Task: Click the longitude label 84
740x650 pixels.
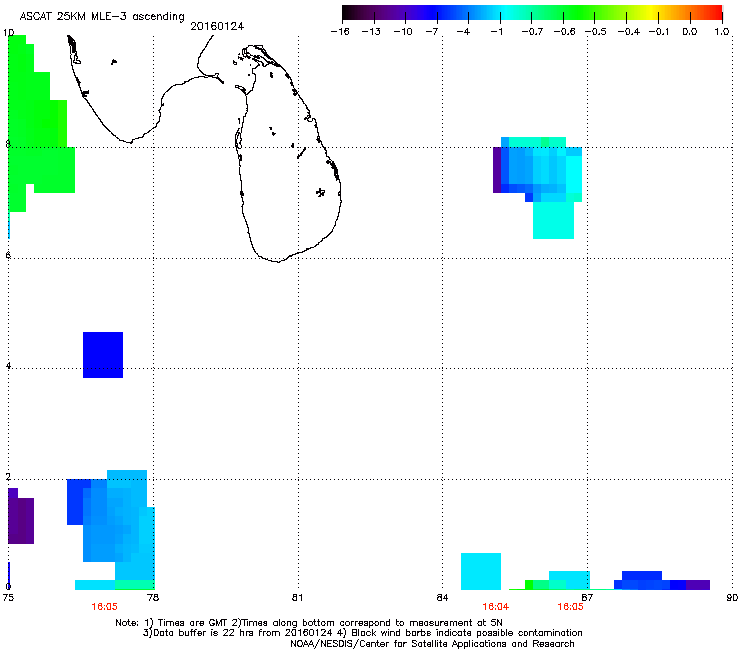Action: tap(442, 597)
